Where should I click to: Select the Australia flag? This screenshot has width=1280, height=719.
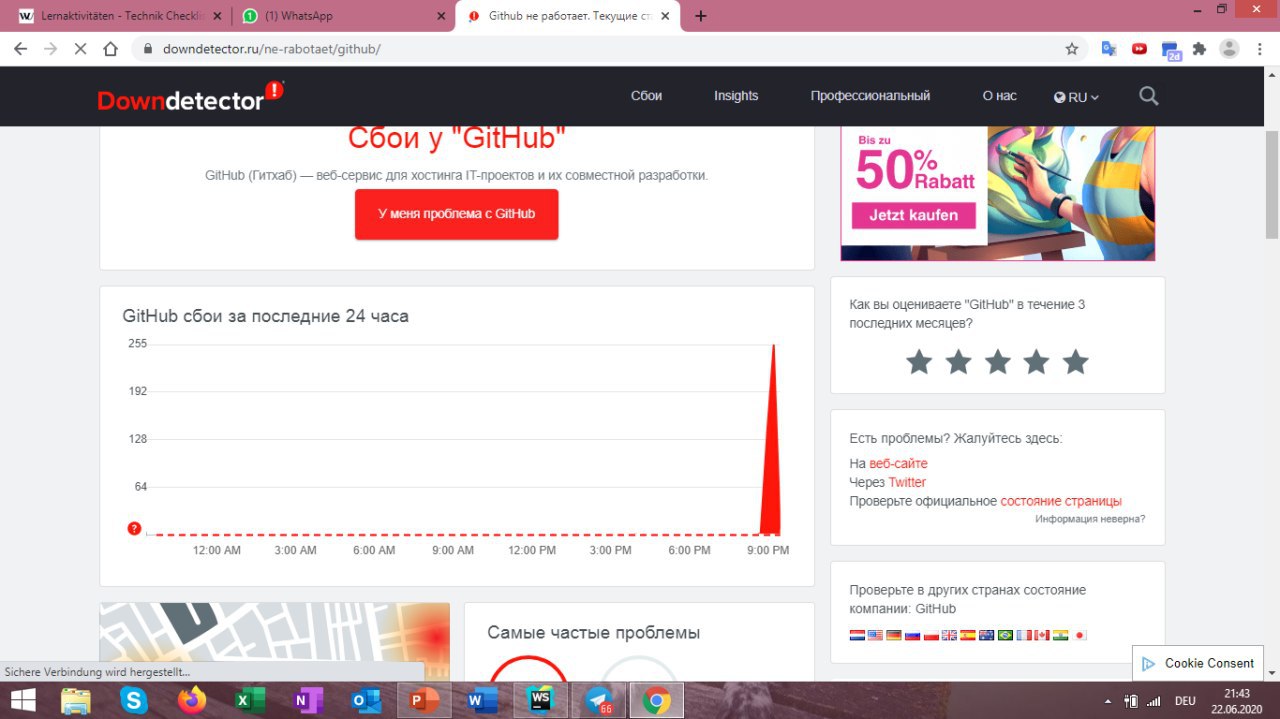986,635
